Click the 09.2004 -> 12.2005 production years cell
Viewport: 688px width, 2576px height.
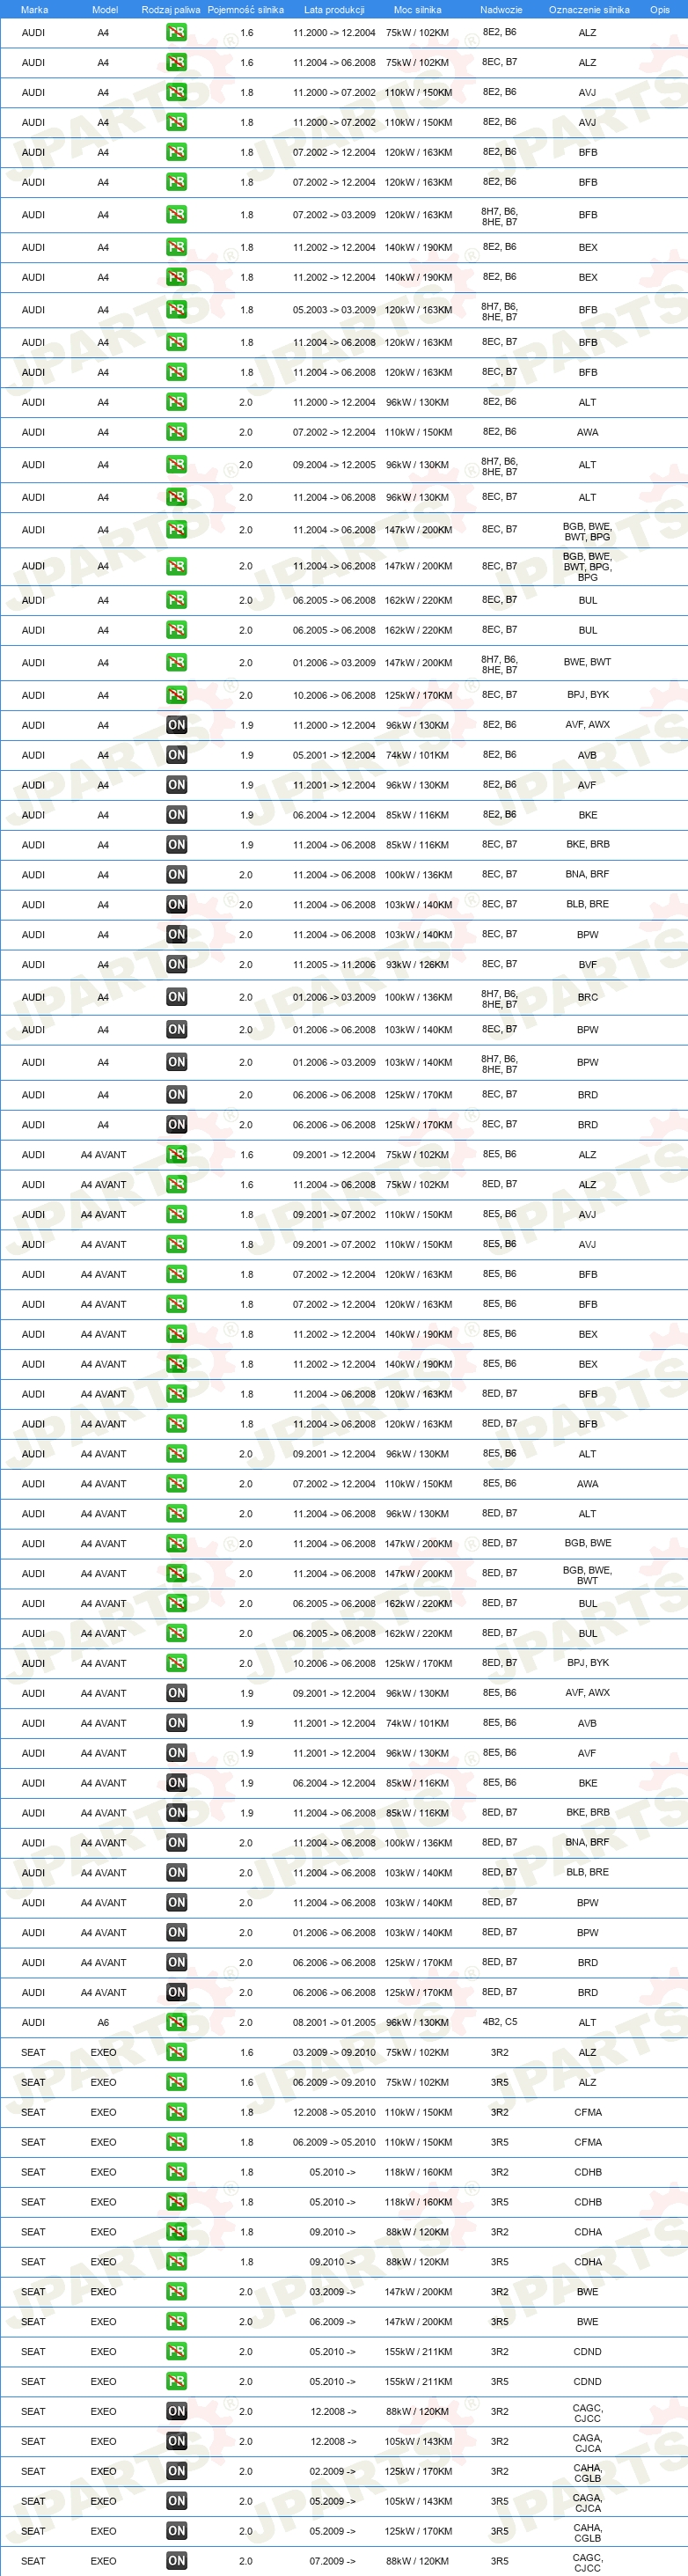pyautogui.click(x=334, y=465)
